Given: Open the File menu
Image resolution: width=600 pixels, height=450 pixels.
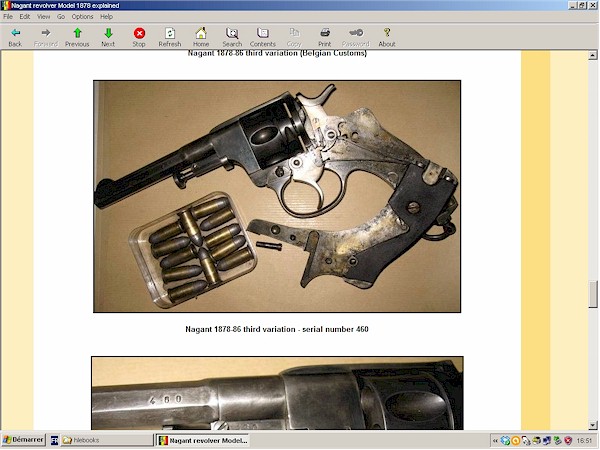Looking at the screenshot, I should point(8,16).
